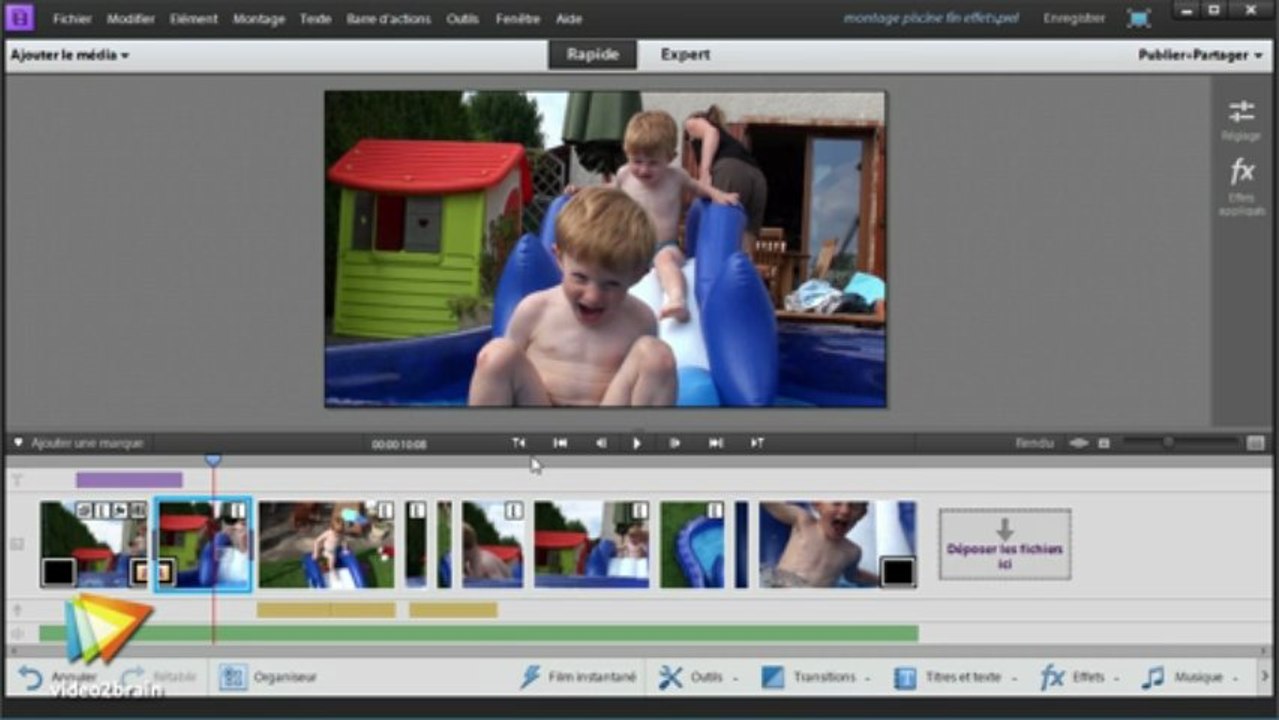The height and width of the screenshot is (720, 1279).
Task: Jump to the start of the movie
Action: pyautogui.click(x=560, y=443)
